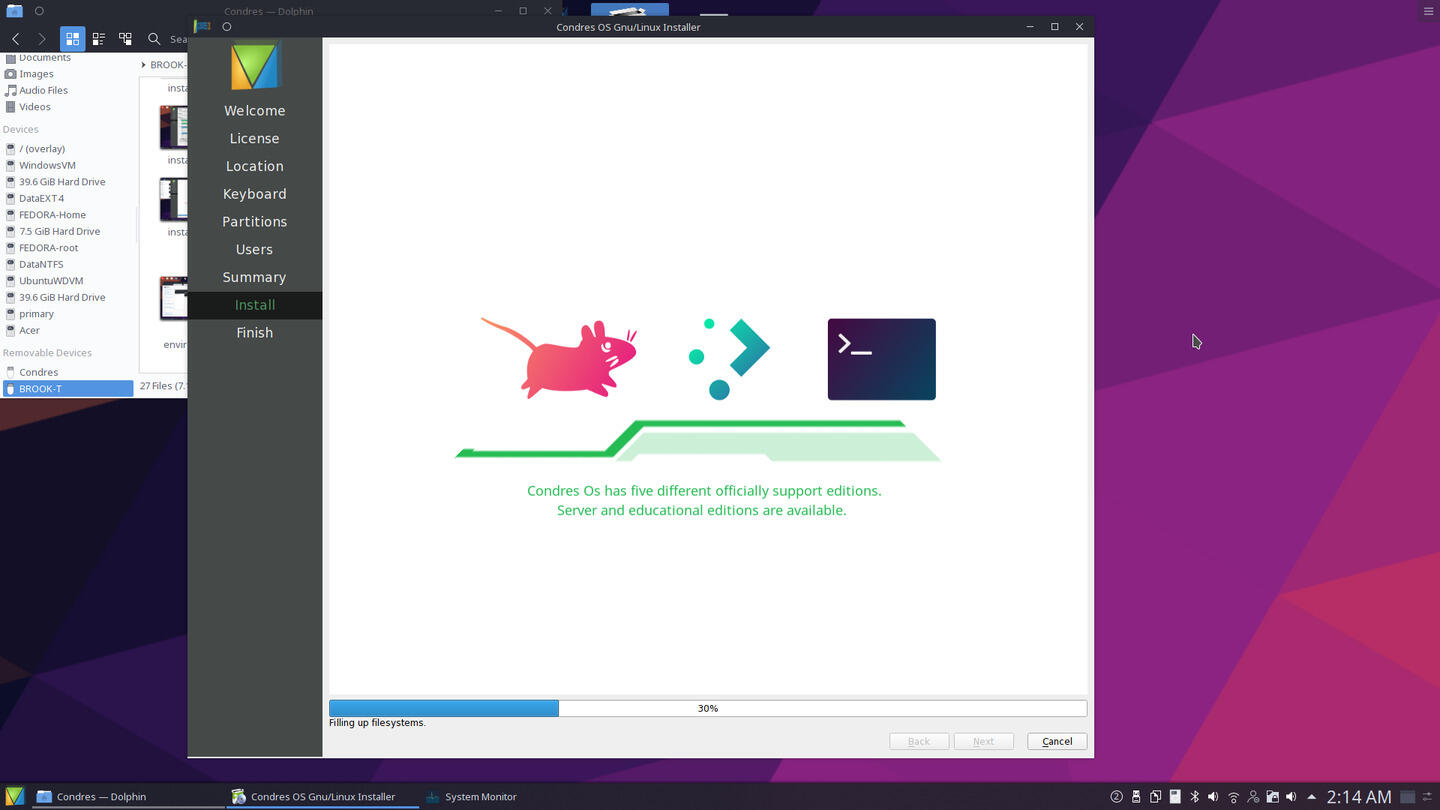Select the License step in installer sidebar
The height and width of the screenshot is (810, 1440).
point(255,138)
